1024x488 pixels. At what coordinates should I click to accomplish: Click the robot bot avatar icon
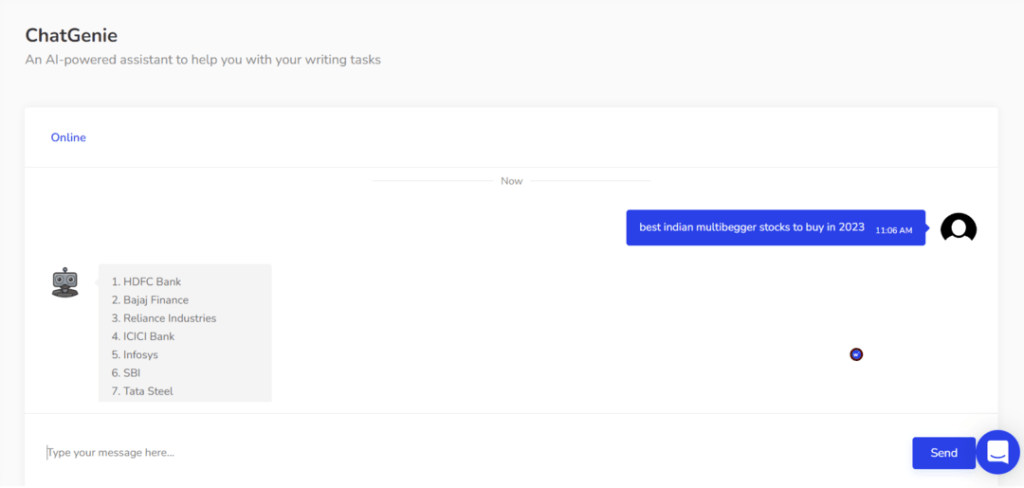pos(65,283)
